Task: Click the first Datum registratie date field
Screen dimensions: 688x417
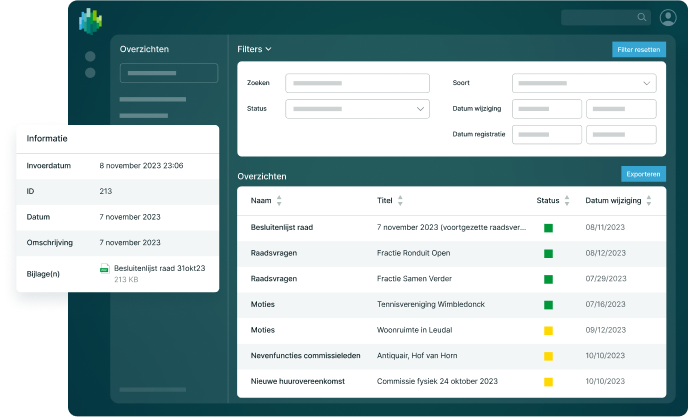Action: [x=547, y=135]
